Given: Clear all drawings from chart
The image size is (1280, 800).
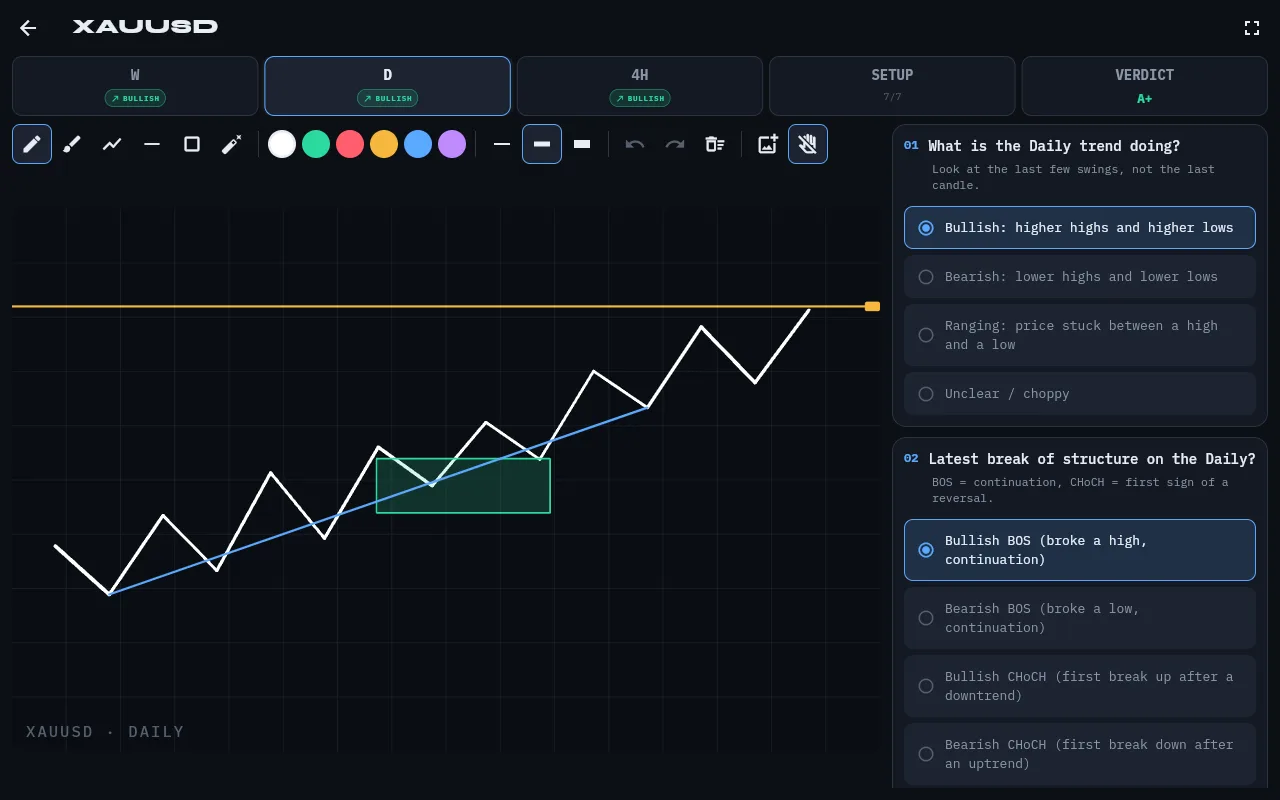Looking at the screenshot, I should tap(715, 144).
